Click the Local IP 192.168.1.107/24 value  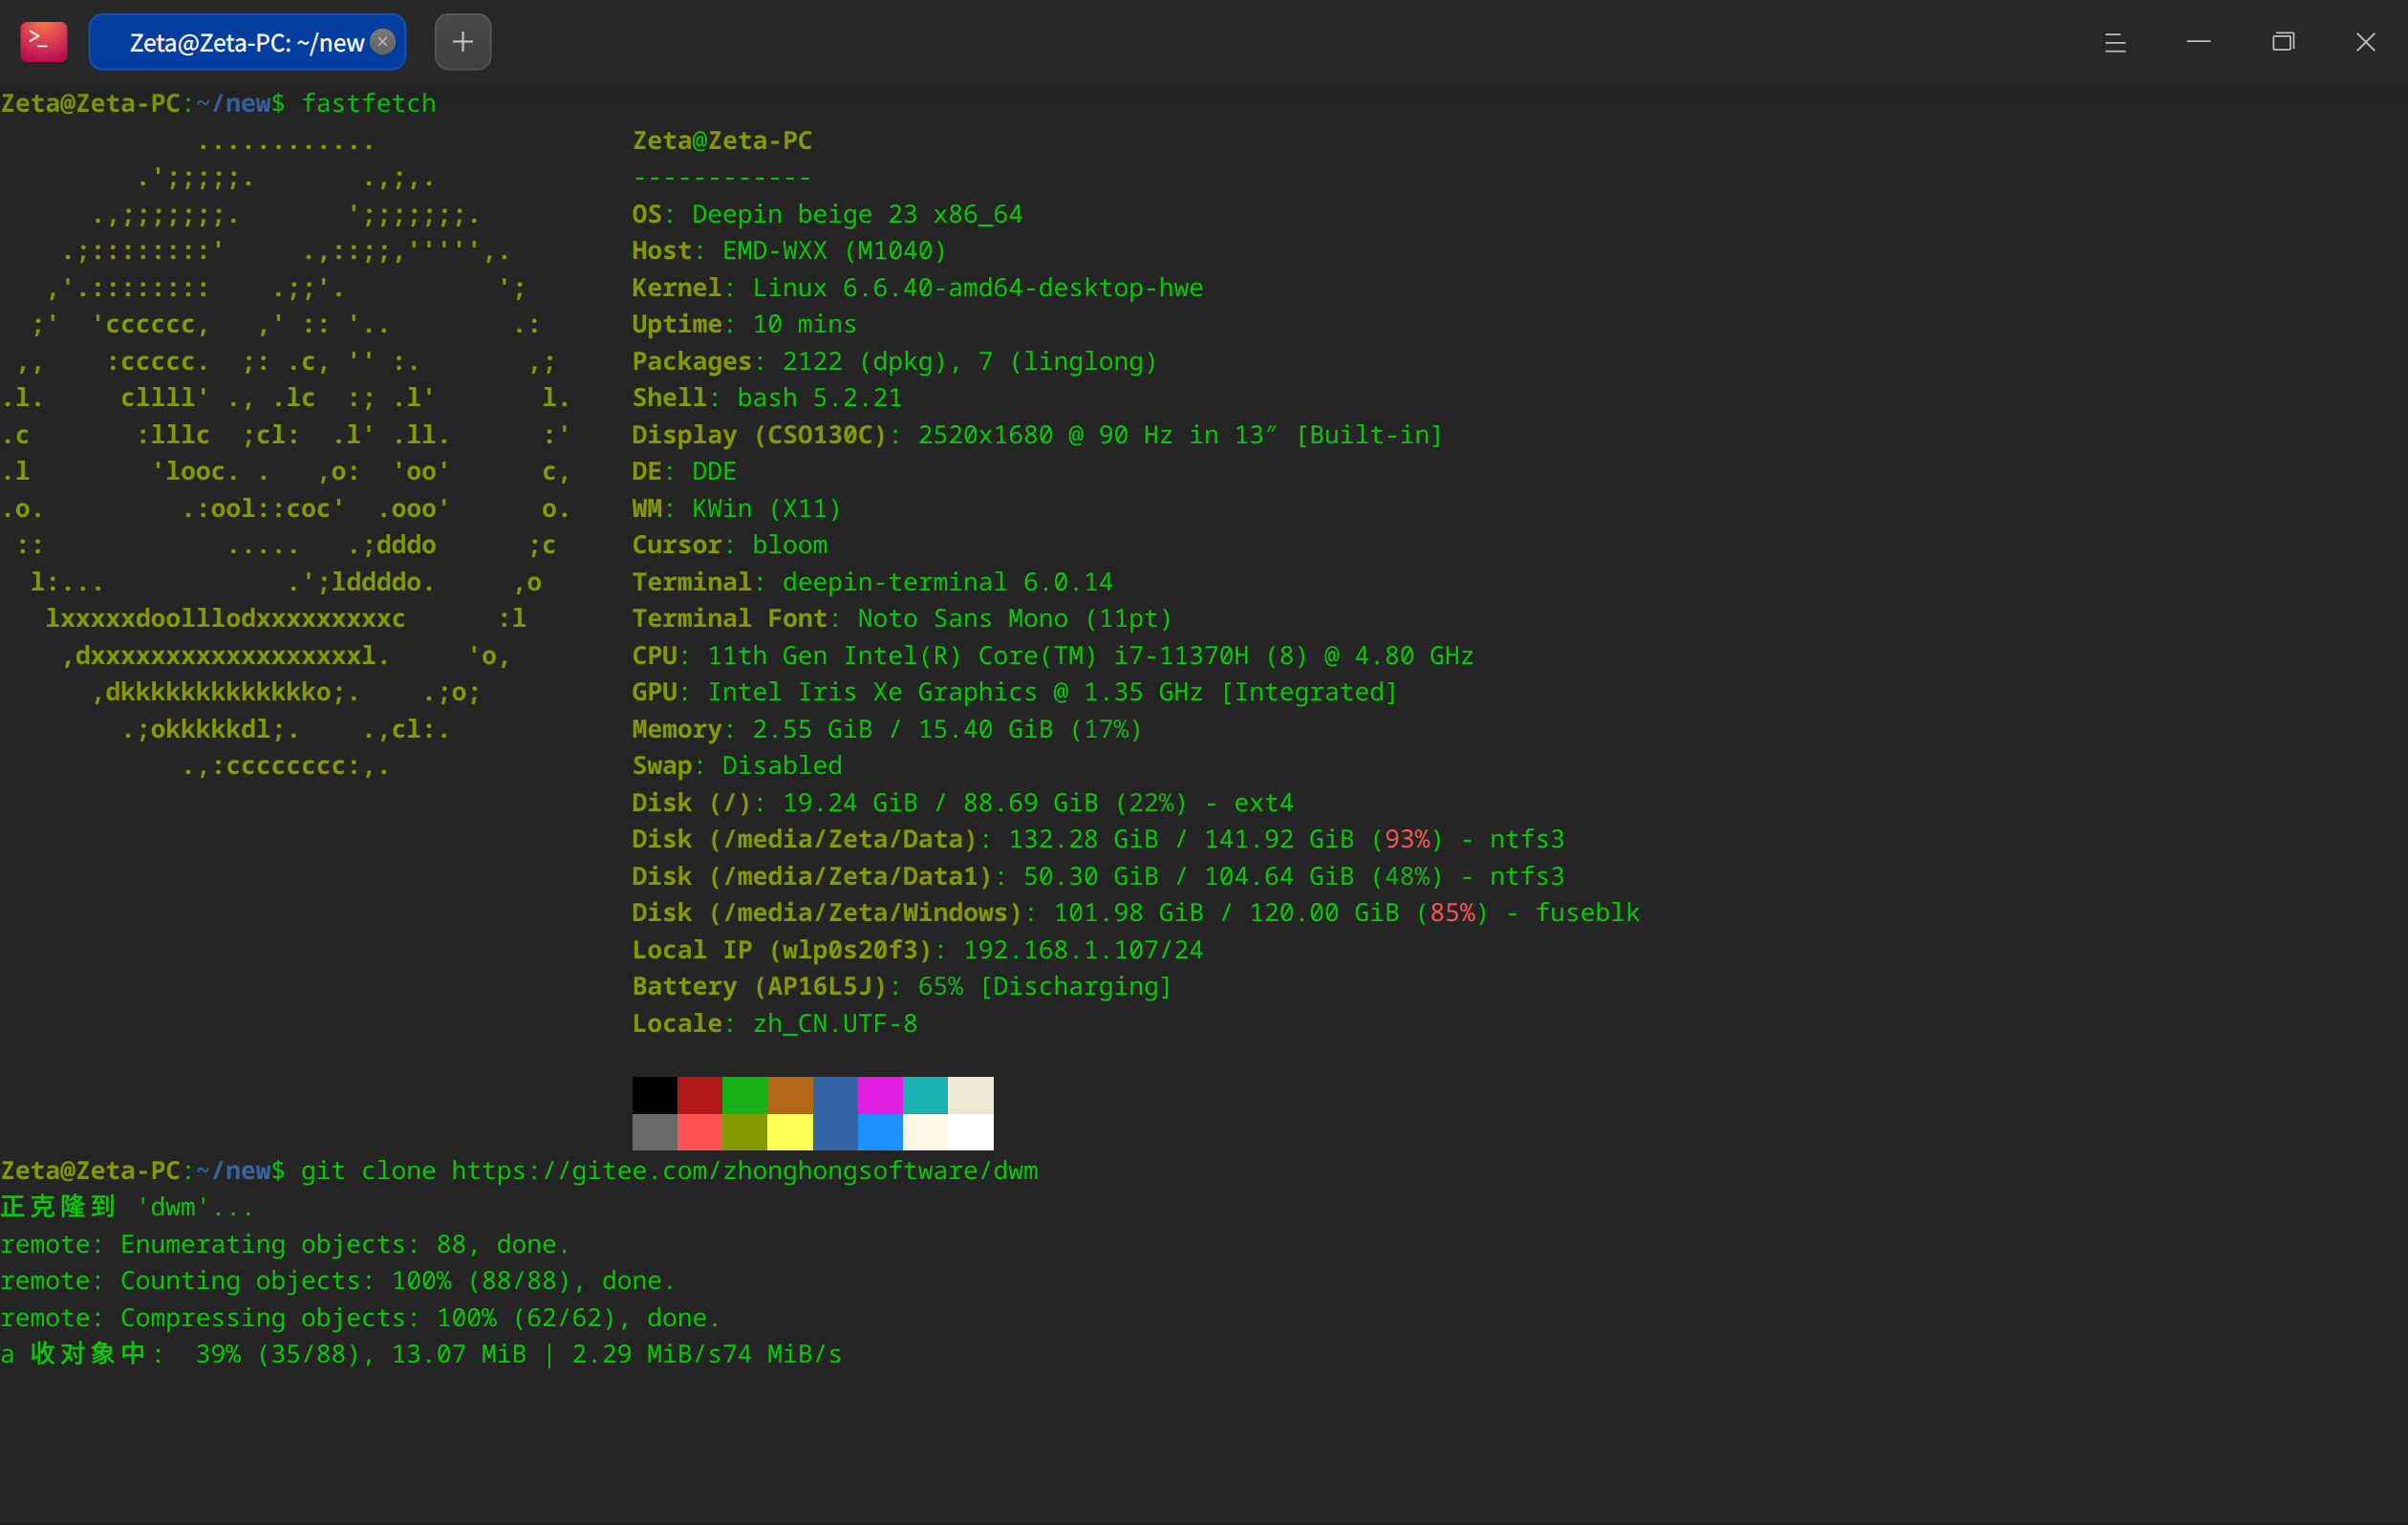coord(1082,950)
